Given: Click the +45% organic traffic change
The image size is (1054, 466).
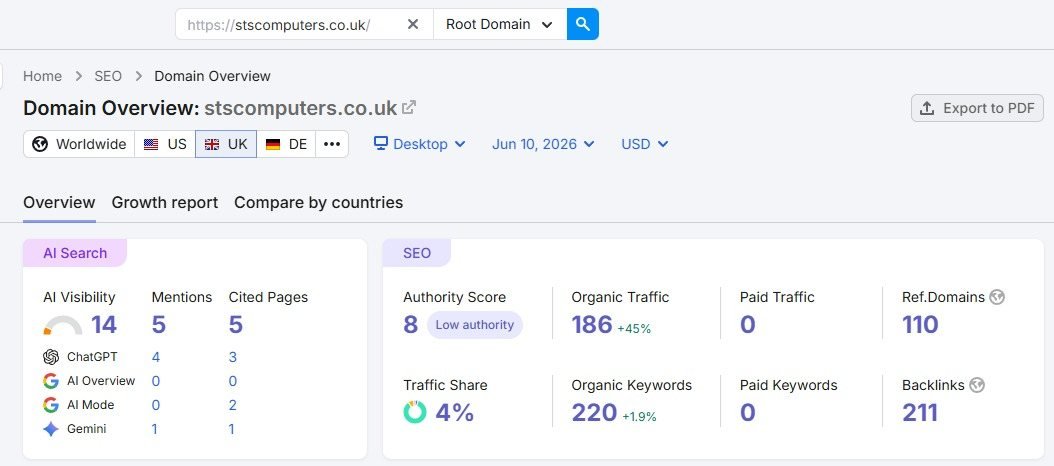Looking at the screenshot, I should tap(634, 329).
